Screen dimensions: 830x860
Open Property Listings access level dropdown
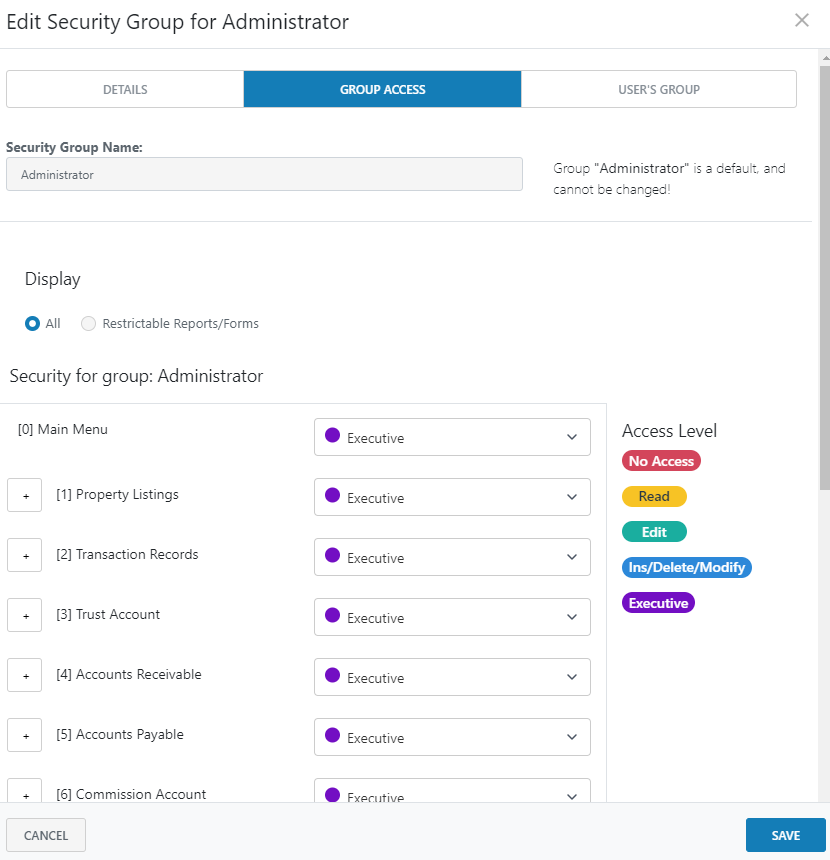[452, 497]
